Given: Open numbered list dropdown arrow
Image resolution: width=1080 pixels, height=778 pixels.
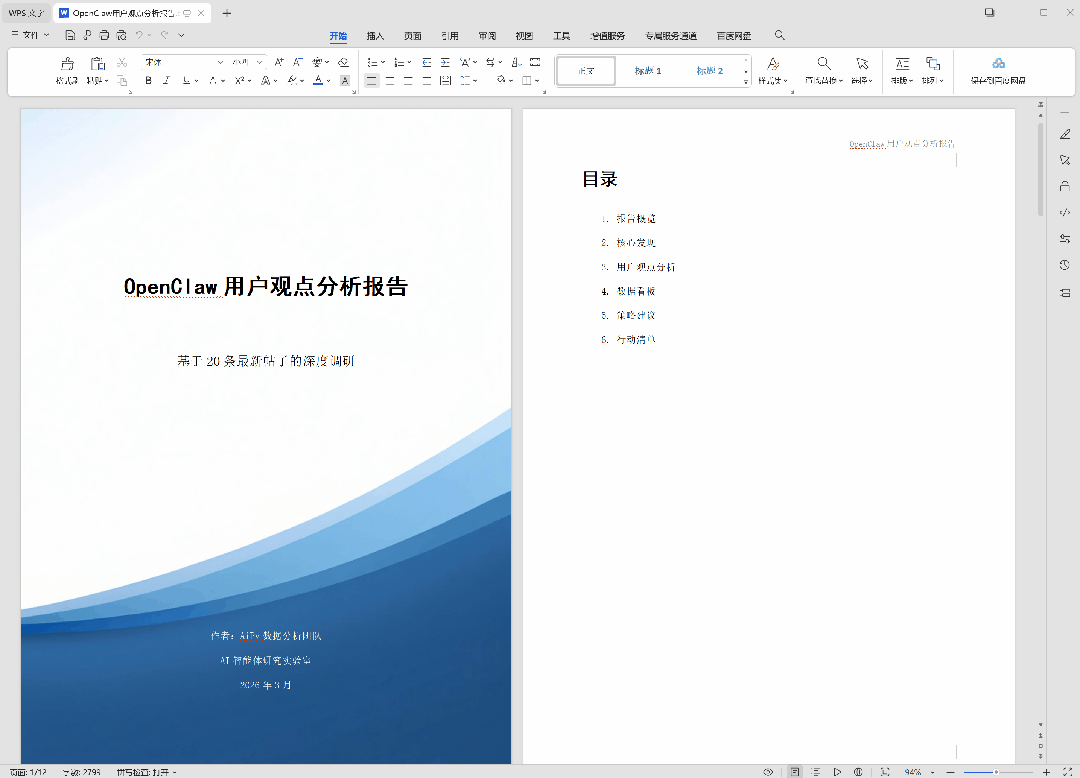Looking at the screenshot, I should (x=410, y=62).
